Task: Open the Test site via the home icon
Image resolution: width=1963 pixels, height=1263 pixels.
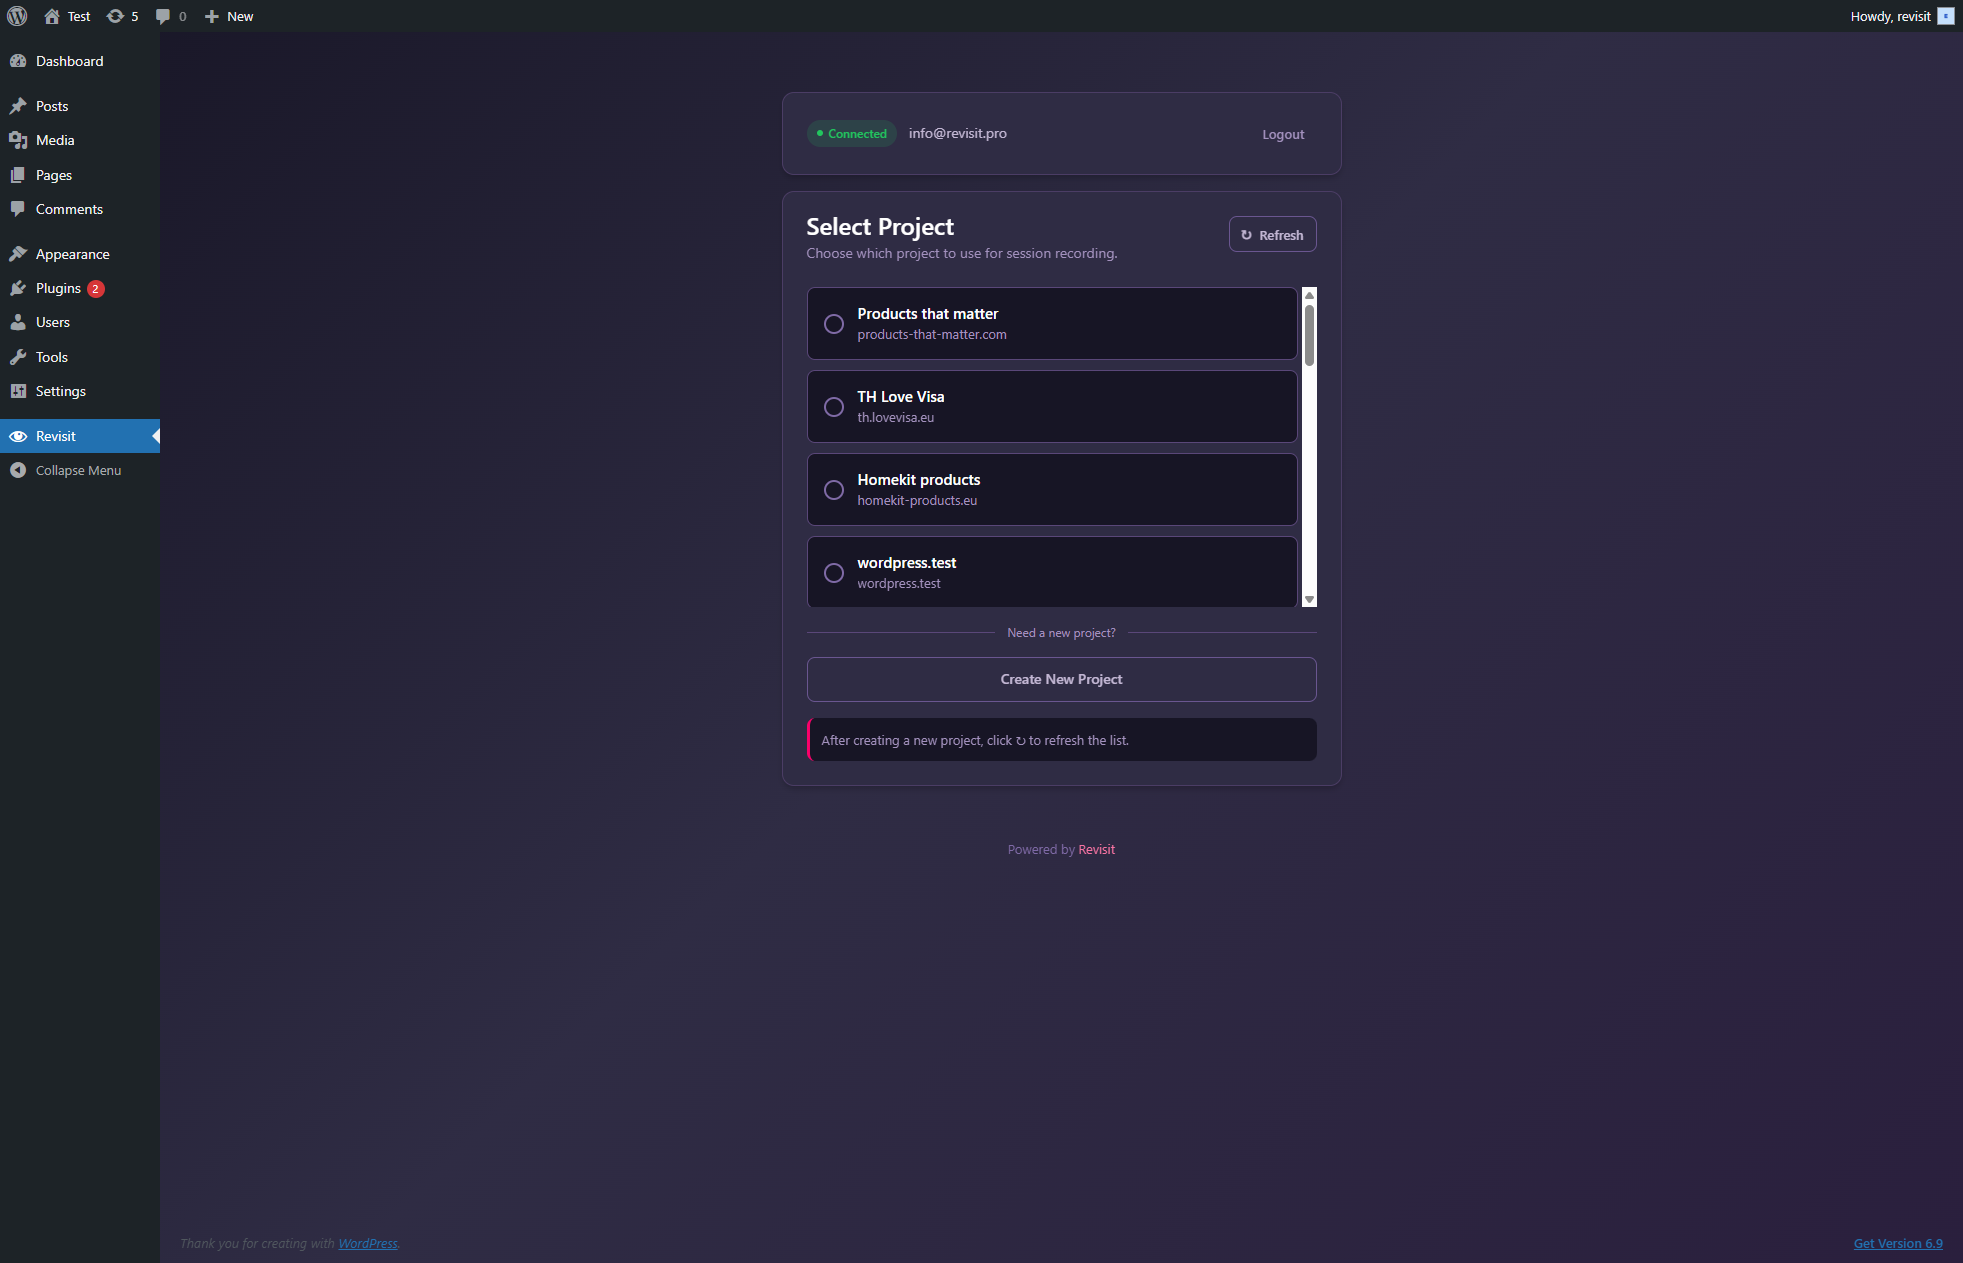Action: pos(55,16)
